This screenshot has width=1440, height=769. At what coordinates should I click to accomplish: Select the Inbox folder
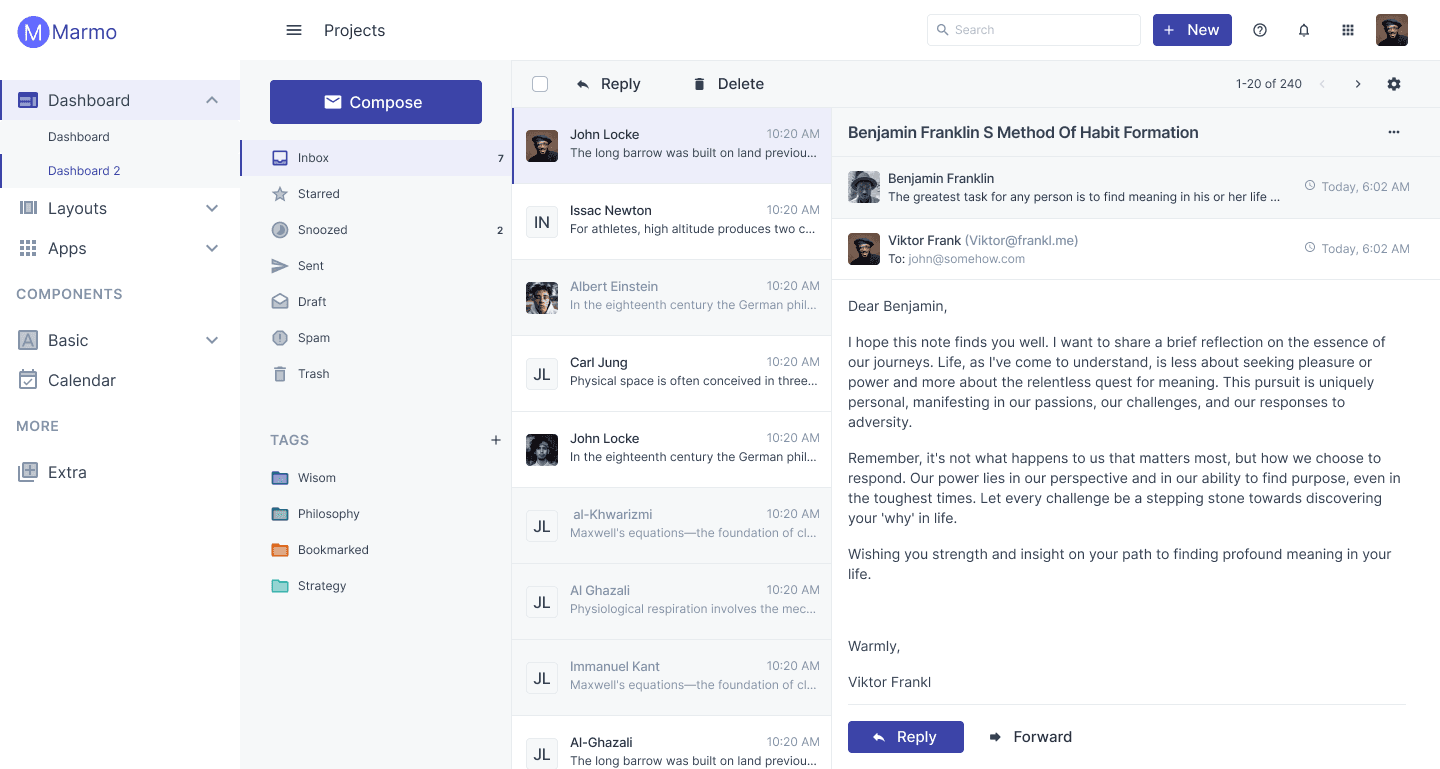[375, 158]
